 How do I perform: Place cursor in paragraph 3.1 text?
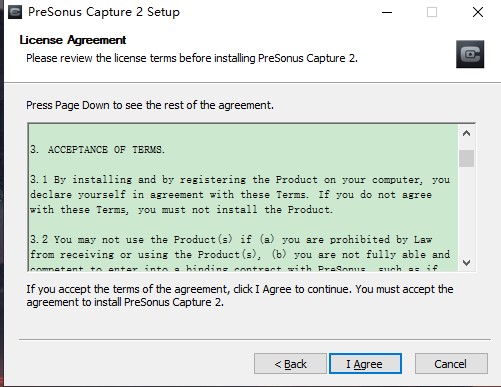(x=240, y=195)
